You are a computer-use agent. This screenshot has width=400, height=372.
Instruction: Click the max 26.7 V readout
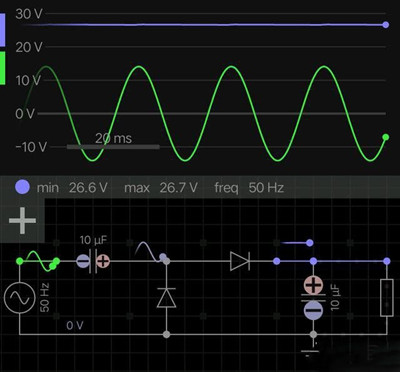pos(161,188)
